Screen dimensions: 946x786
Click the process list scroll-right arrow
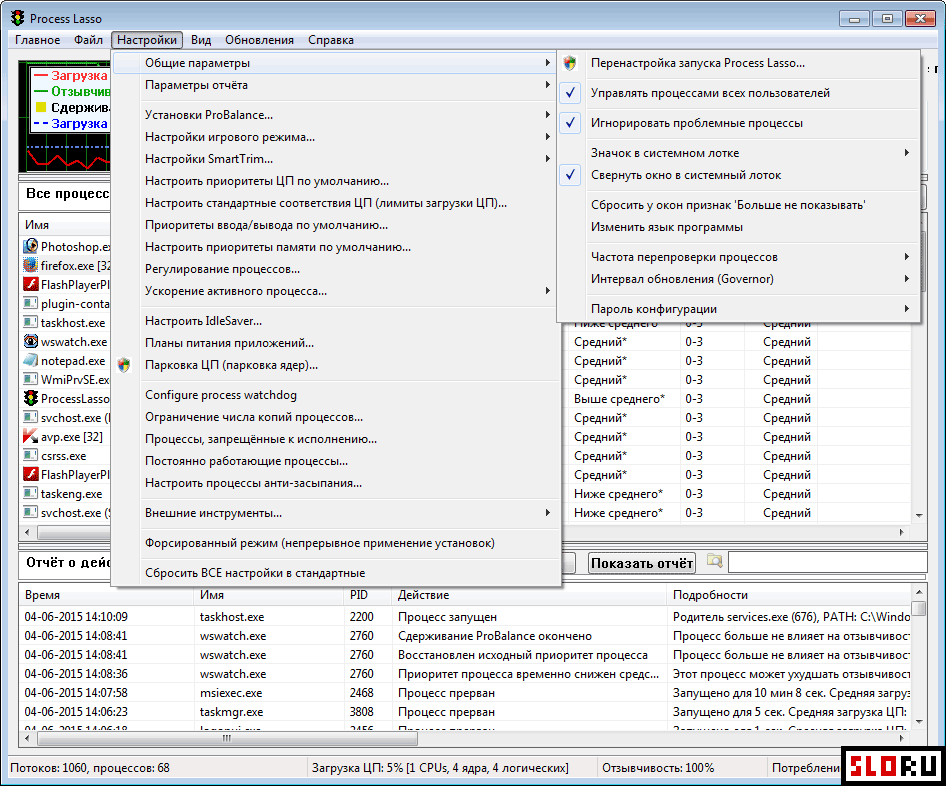click(x=902, y=532)
